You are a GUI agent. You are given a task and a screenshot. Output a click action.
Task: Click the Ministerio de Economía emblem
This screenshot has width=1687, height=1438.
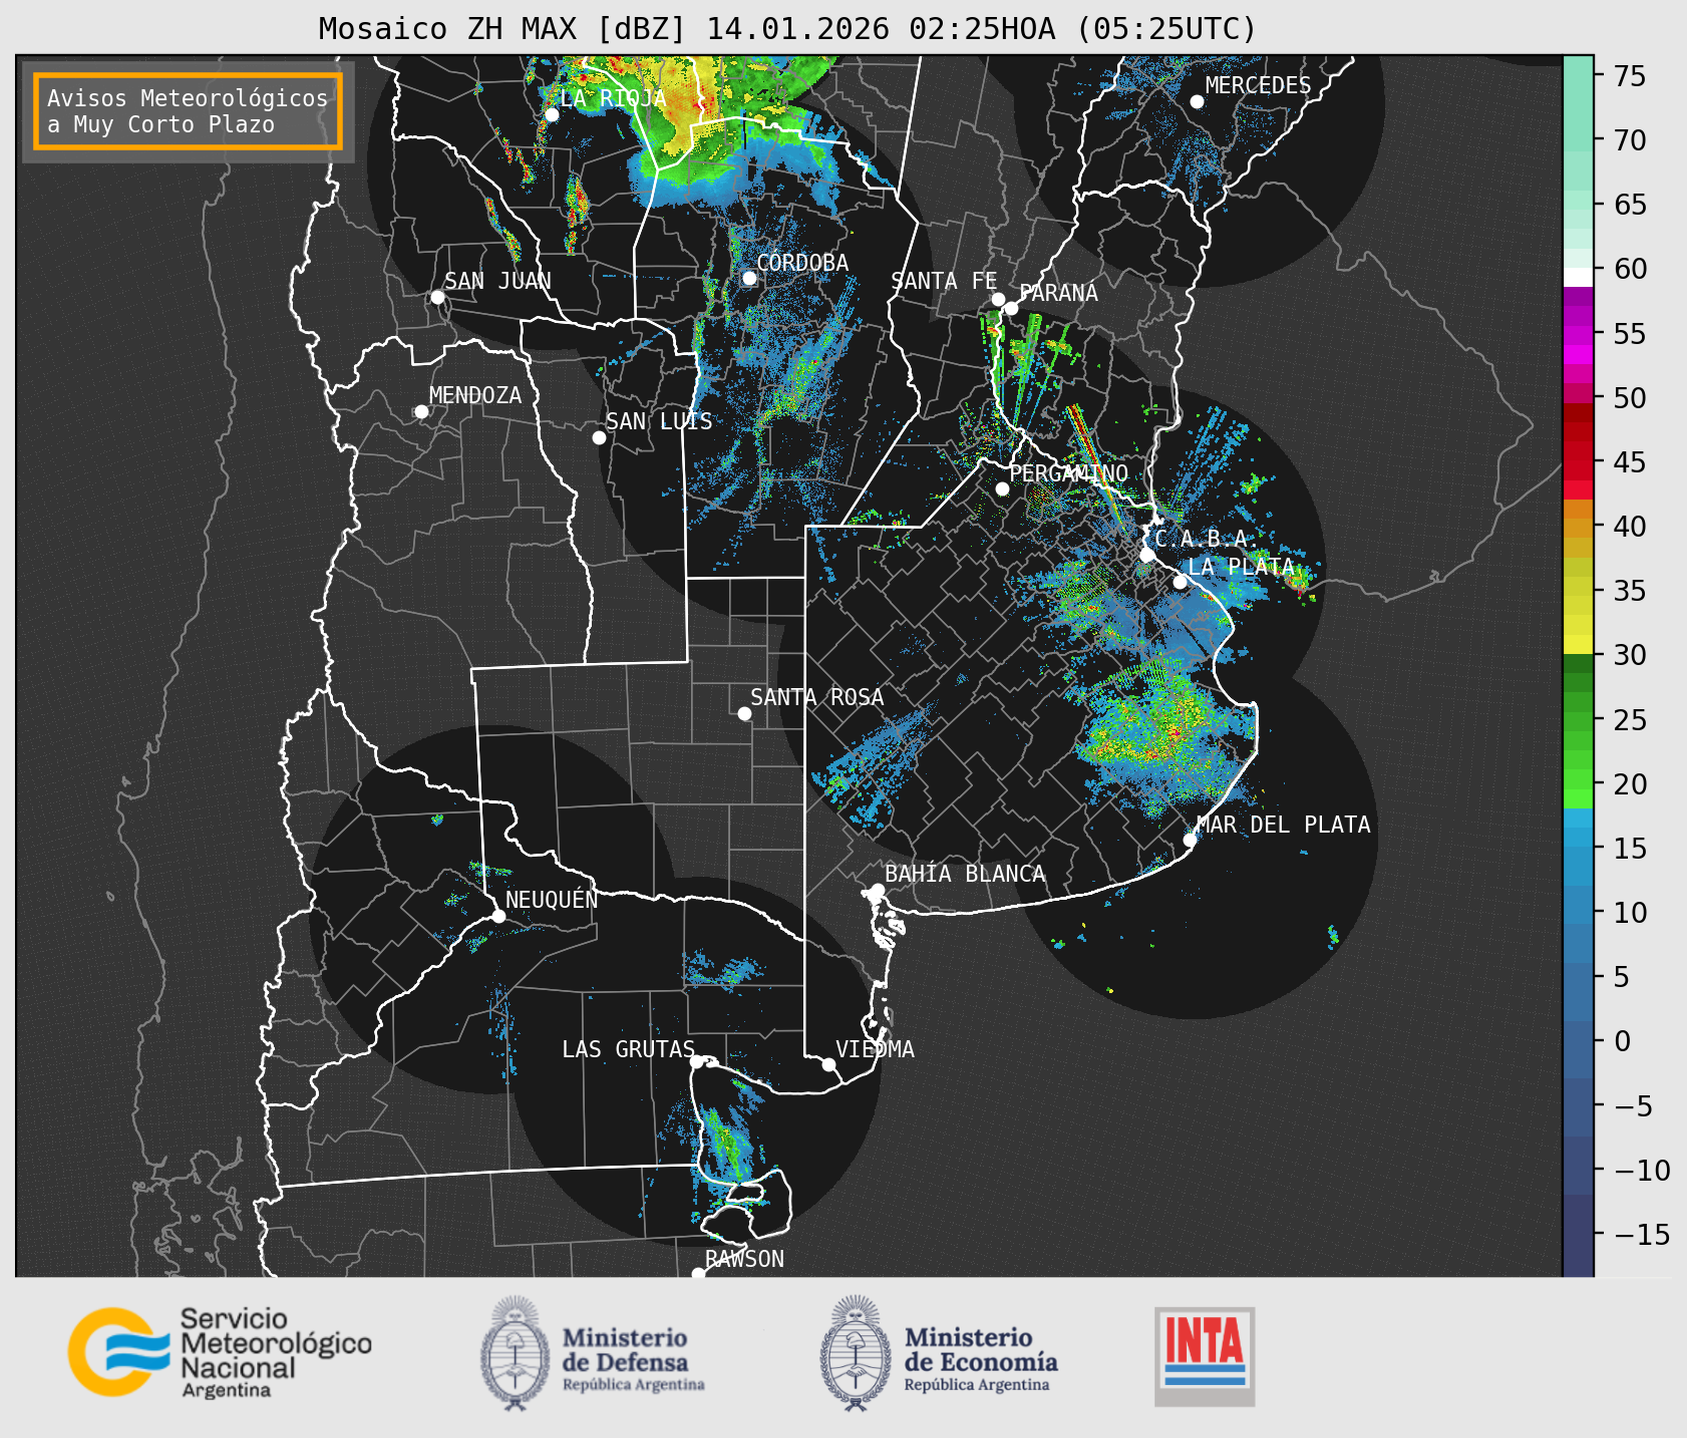click(856, 1353)
